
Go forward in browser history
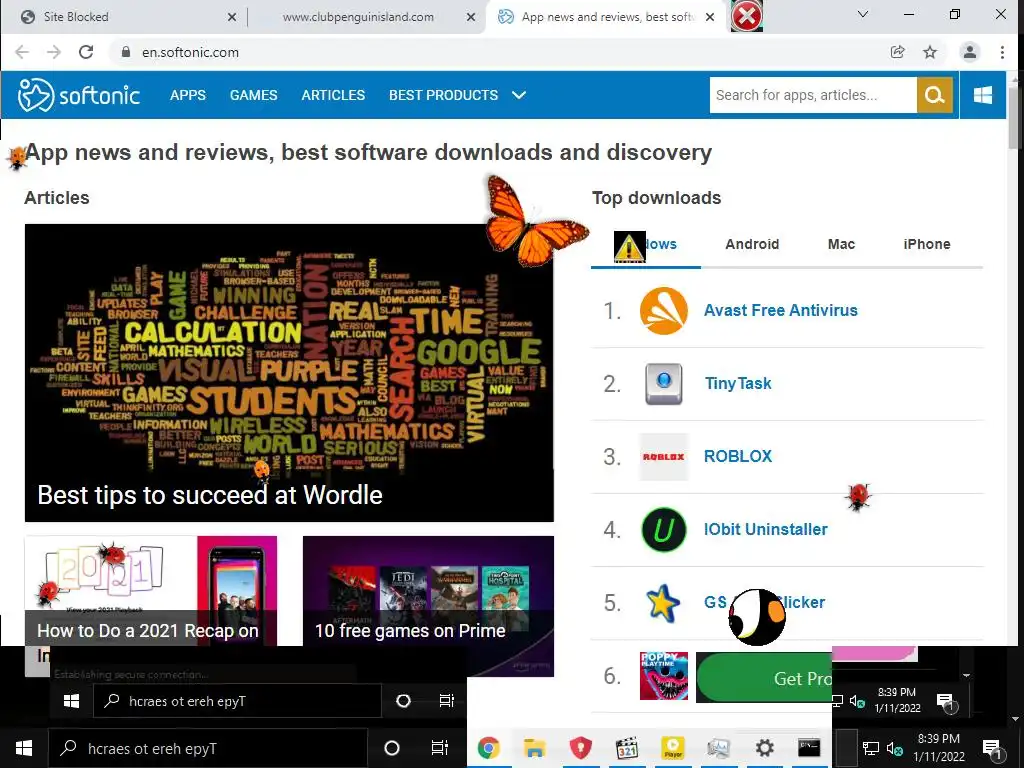click(x=54, y=52)
